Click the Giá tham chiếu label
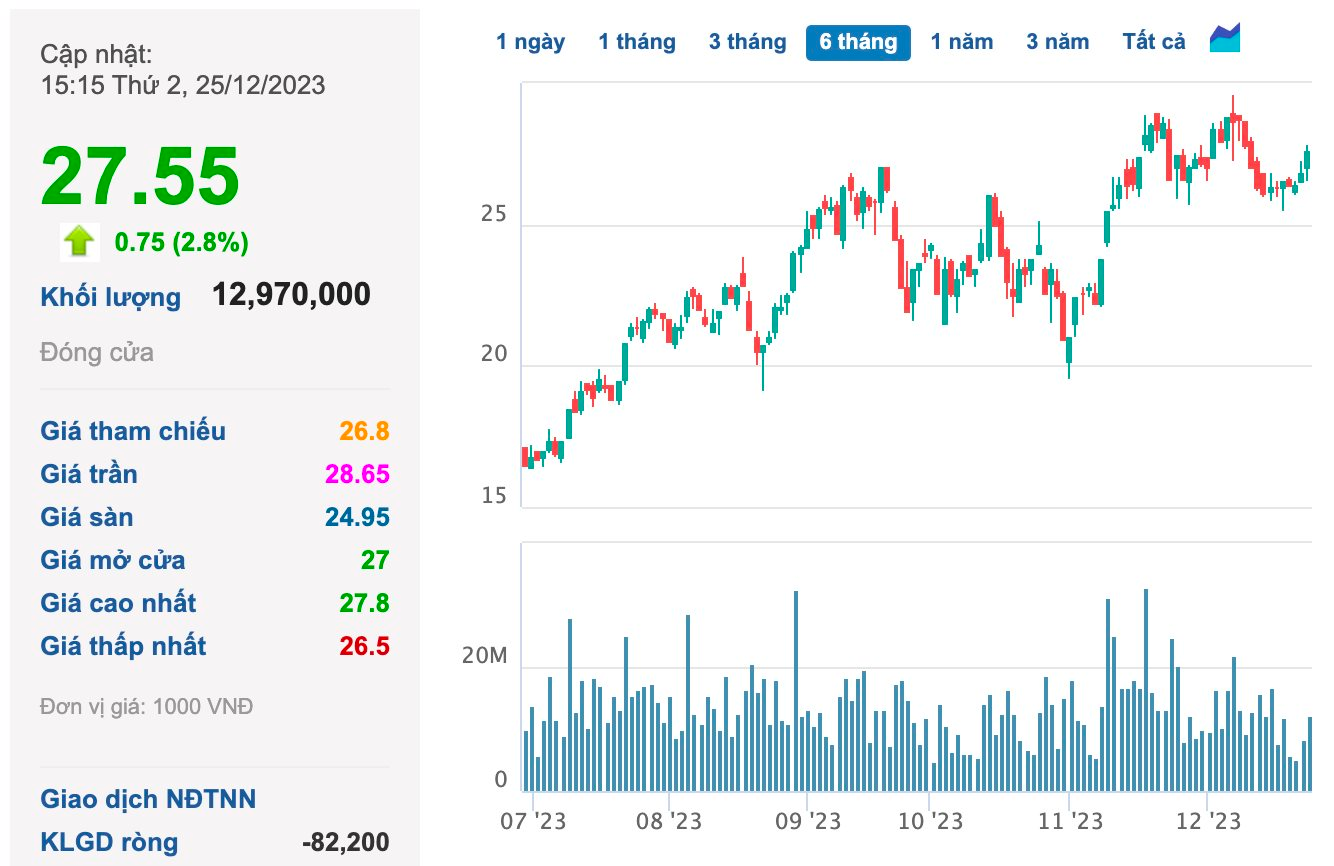 [133, 431]
